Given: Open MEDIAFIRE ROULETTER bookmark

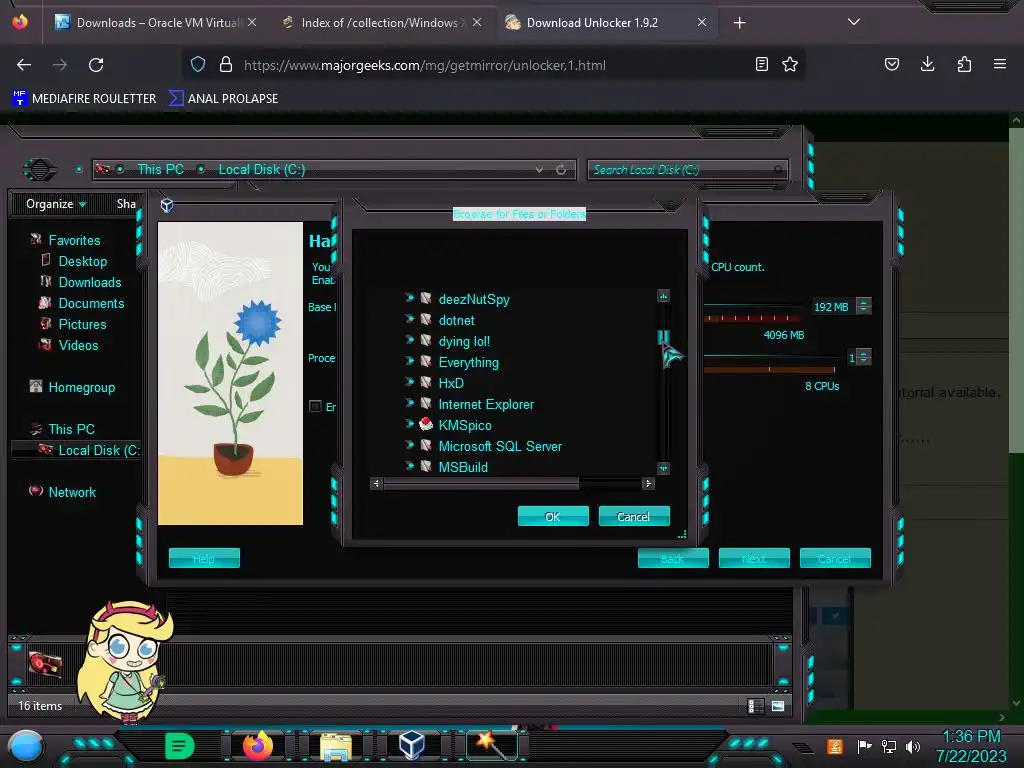Looking at the screenshot, I should point(84,99).
